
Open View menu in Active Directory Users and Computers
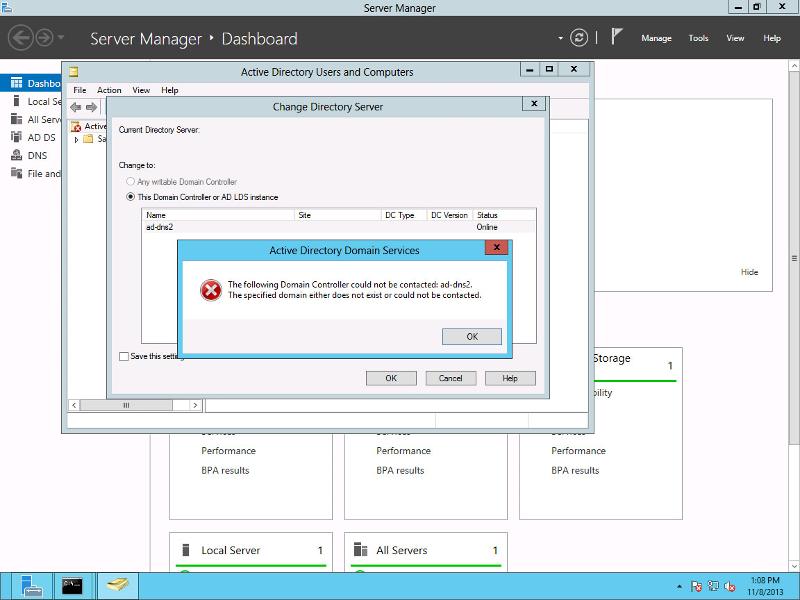(141, 90)
